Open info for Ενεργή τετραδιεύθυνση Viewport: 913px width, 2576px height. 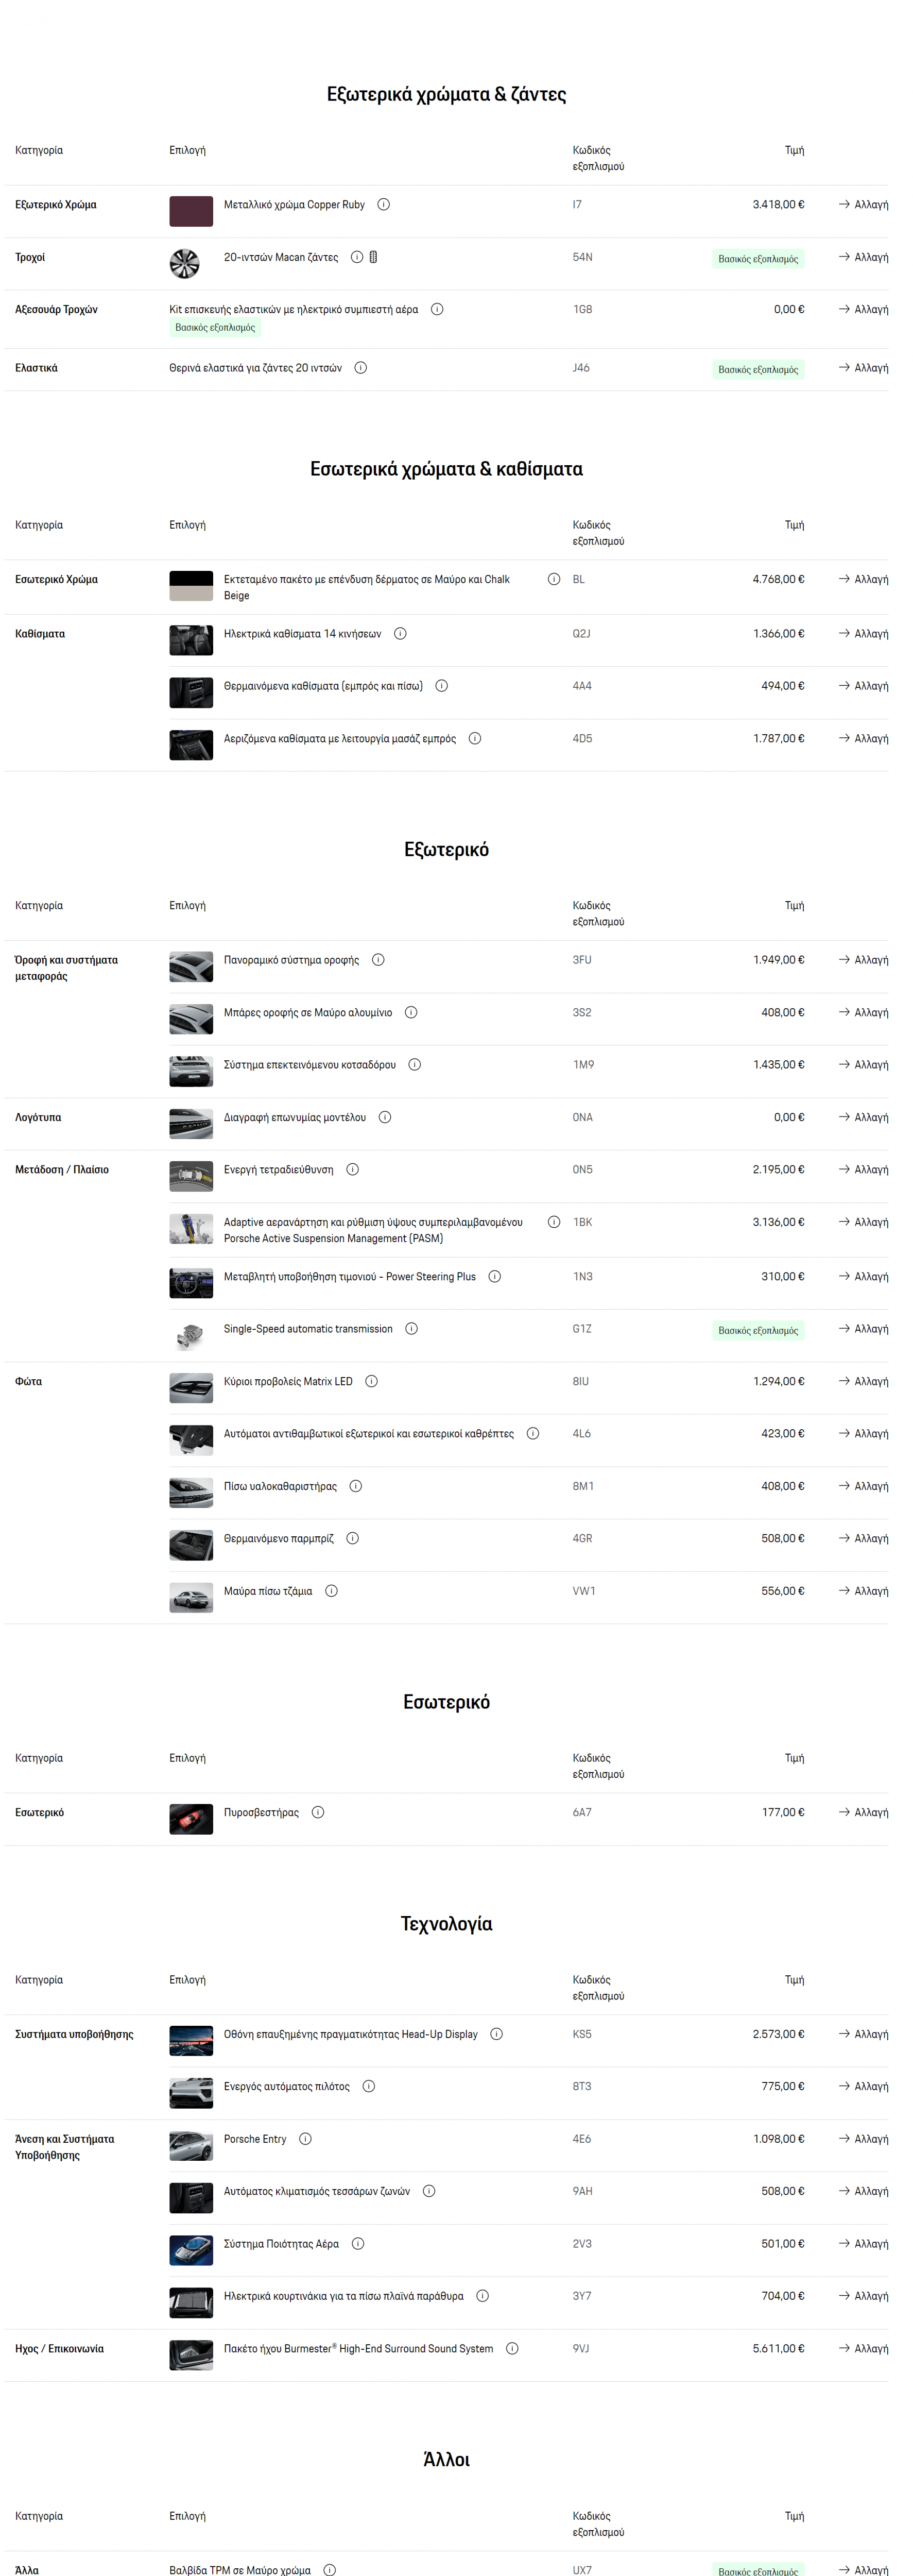(x=353, y=1170)
